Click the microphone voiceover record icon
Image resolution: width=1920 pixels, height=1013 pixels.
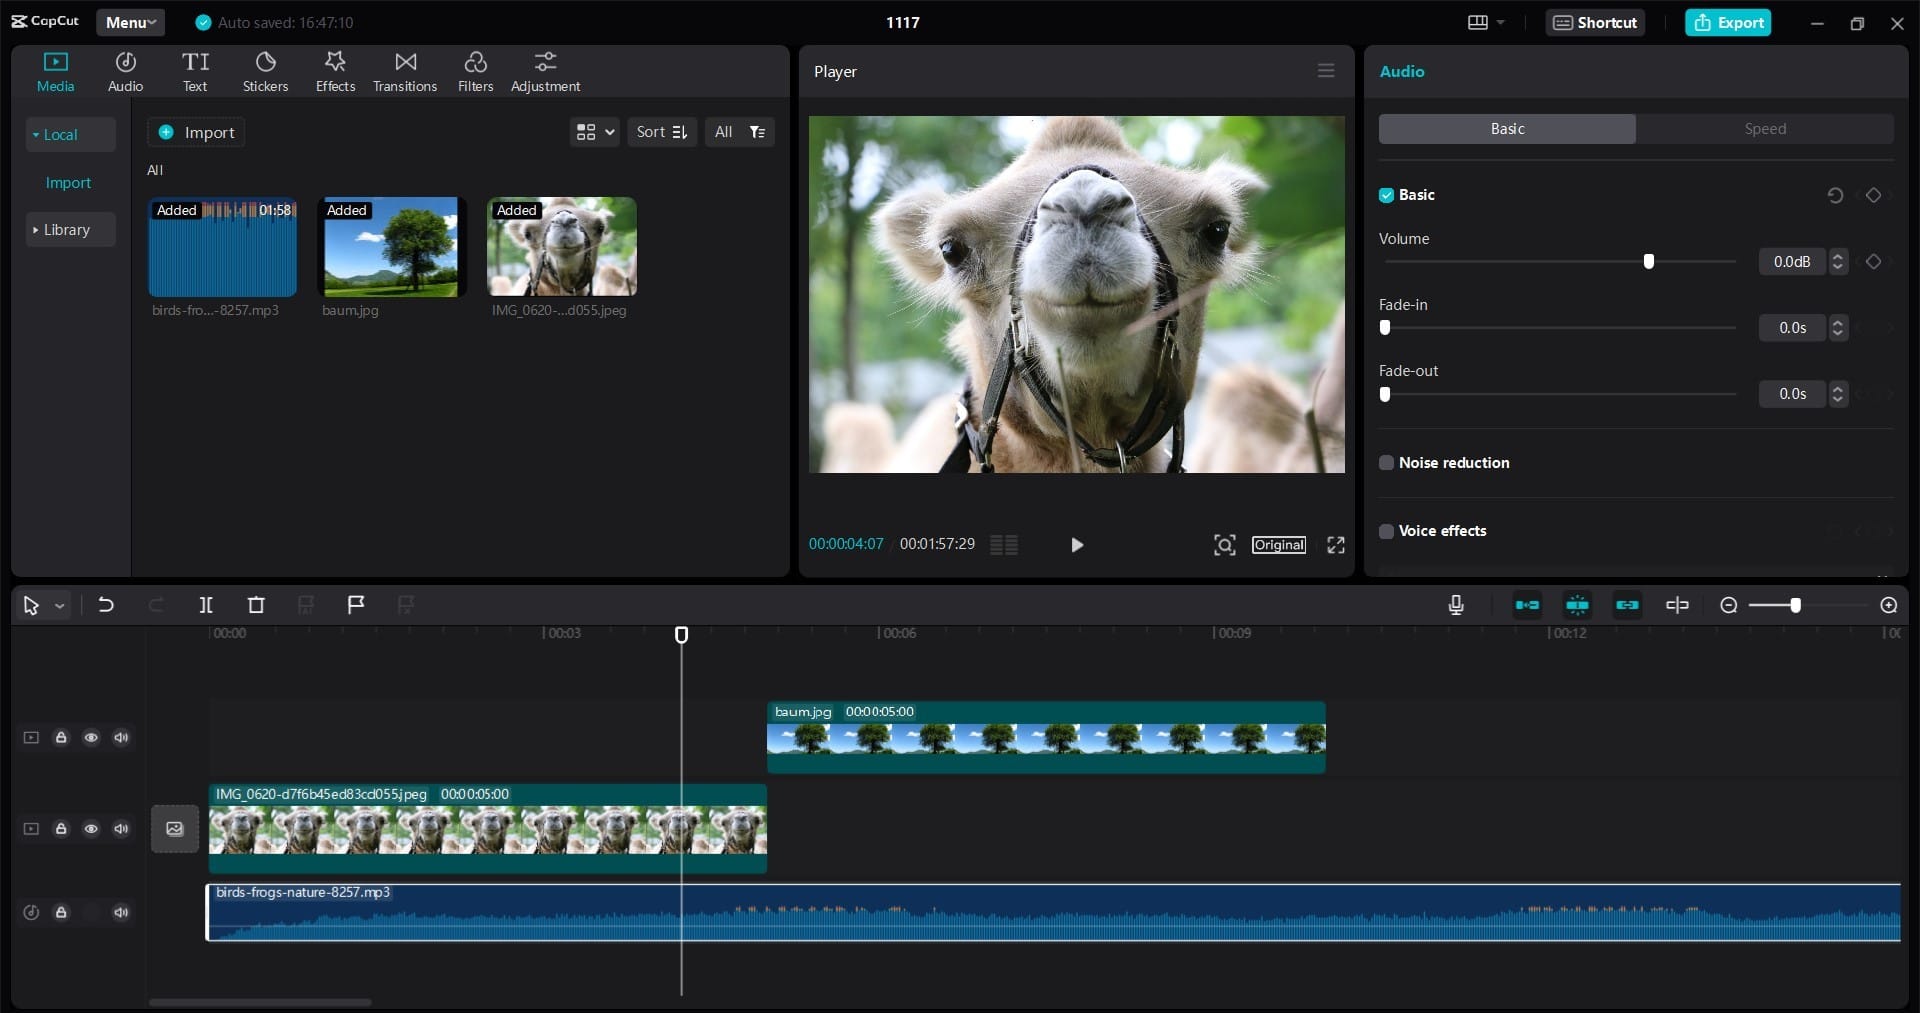point(1456,605)
